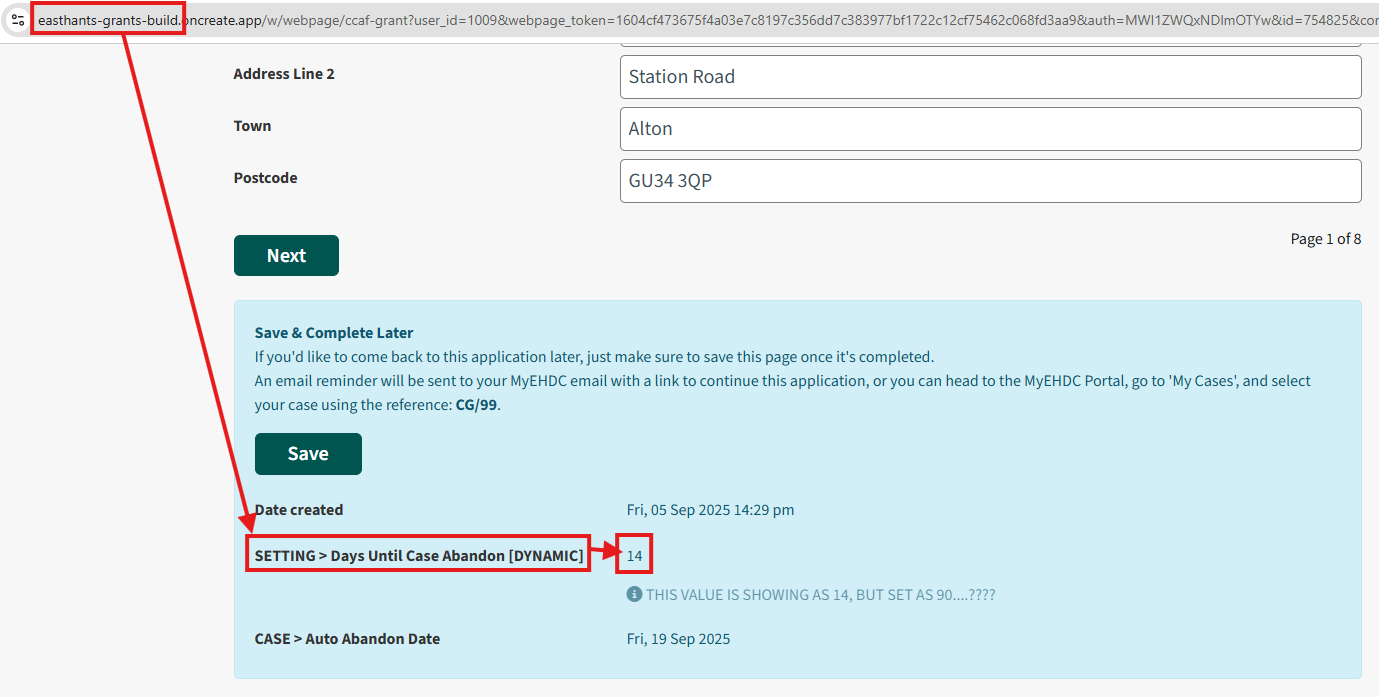Click the Town label text
The width and height of the screenshot is (1379, 697).
click(253, 126)
